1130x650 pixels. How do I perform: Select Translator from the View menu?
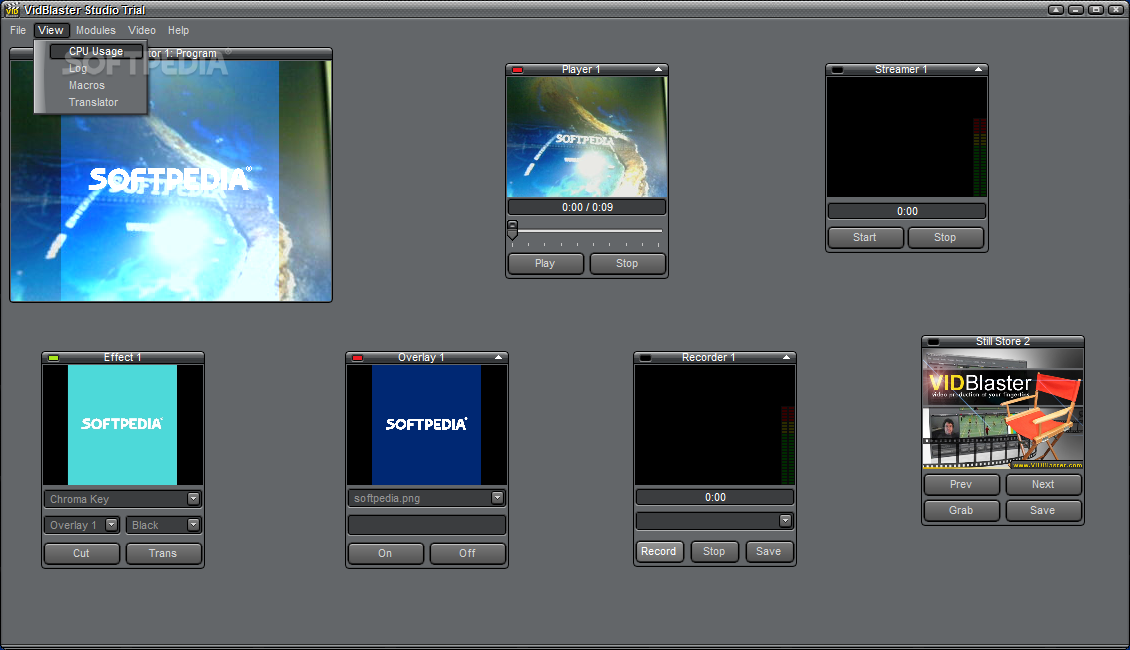[94, 102]
